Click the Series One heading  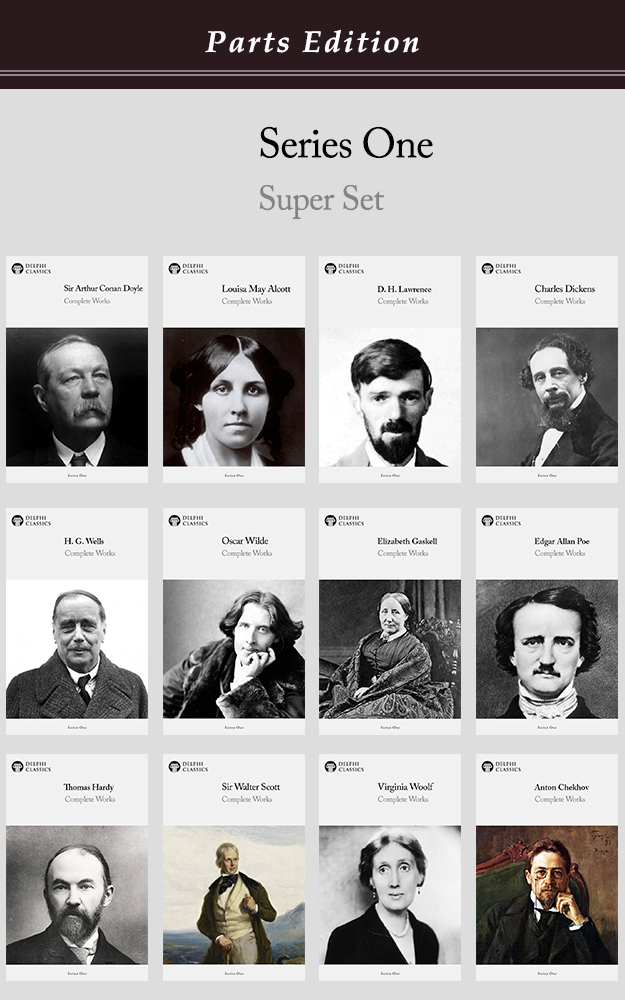[346, 143]
